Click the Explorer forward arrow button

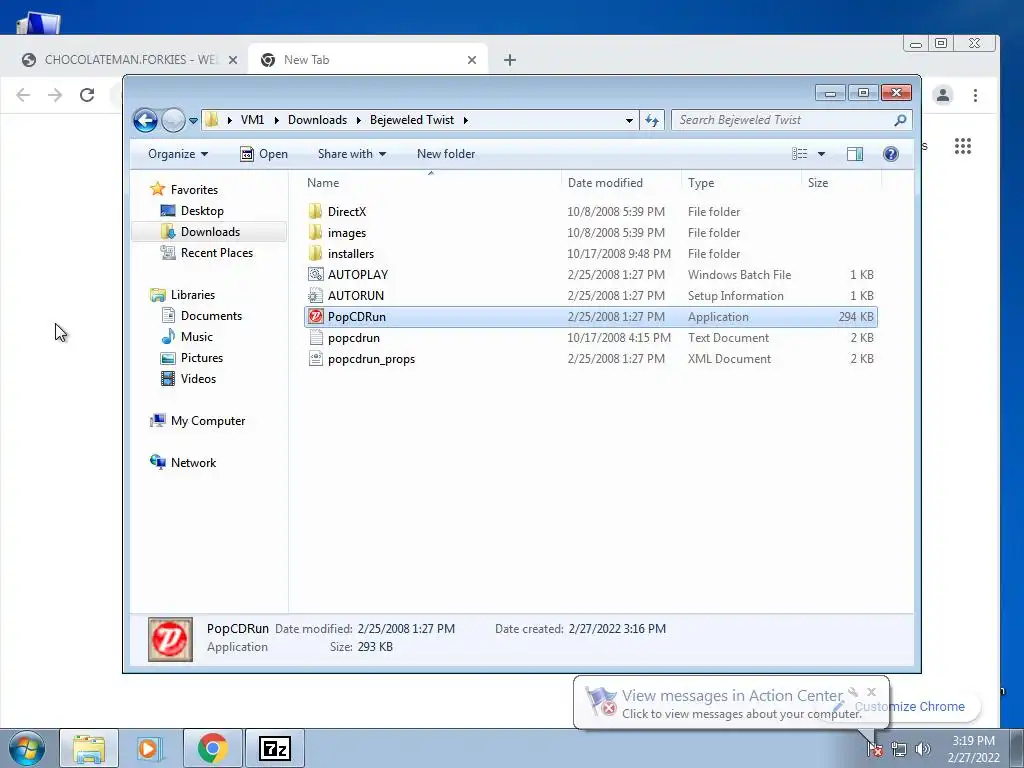[173, 120]
